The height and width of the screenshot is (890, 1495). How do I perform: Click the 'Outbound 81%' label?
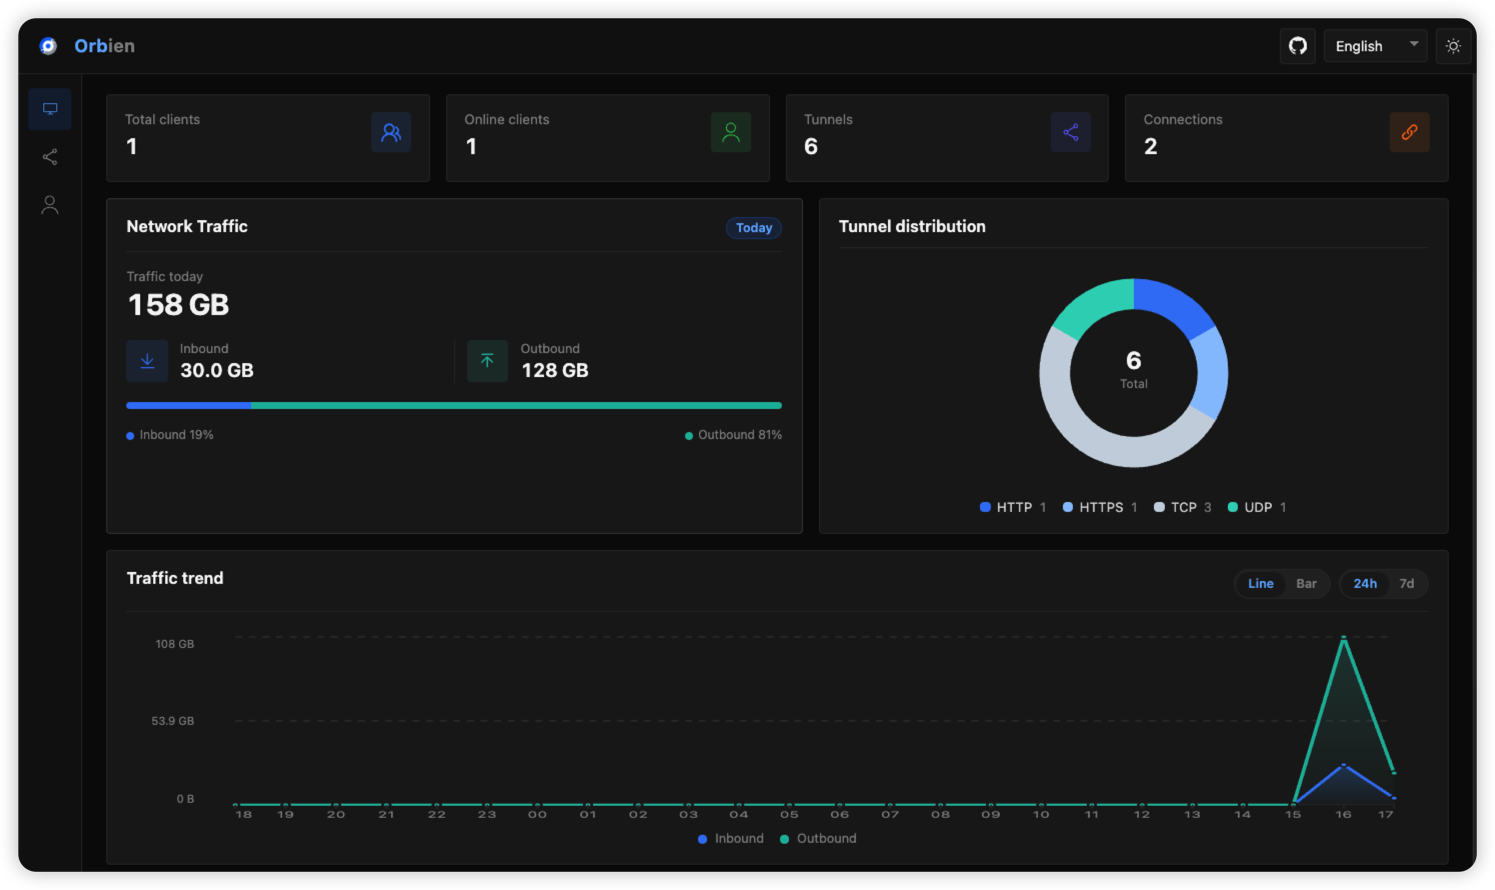click(x=733, y=435)
